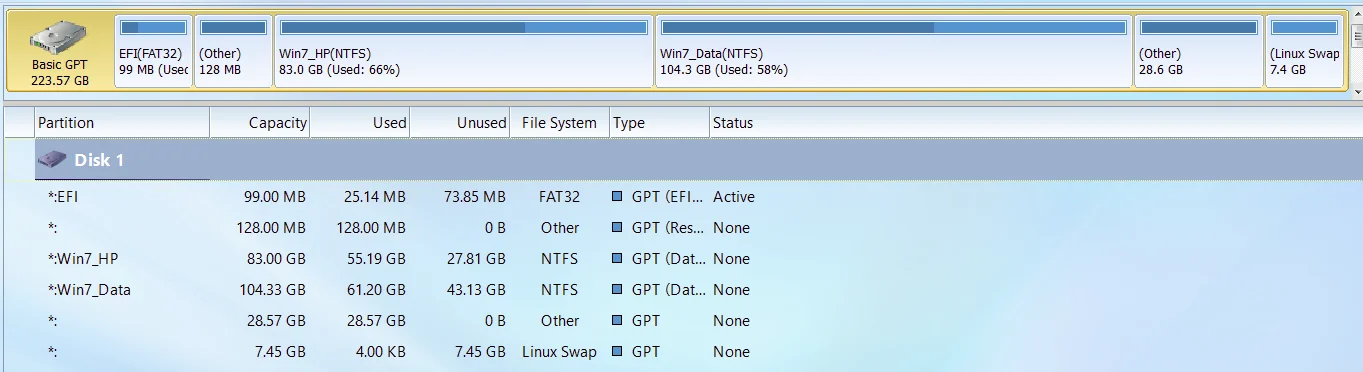Click type color square in EFI row

617,197
